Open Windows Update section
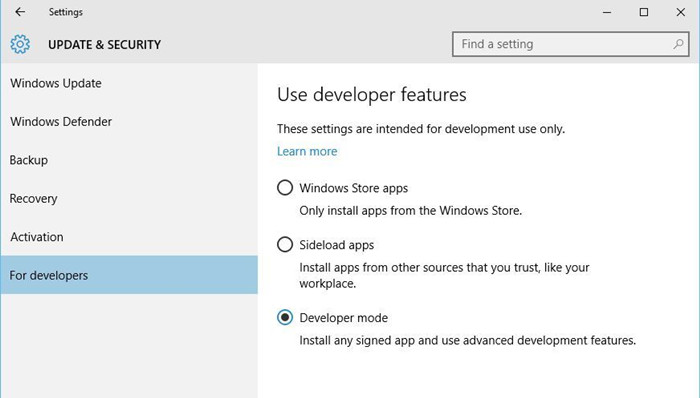 click(x=129, y=83)
